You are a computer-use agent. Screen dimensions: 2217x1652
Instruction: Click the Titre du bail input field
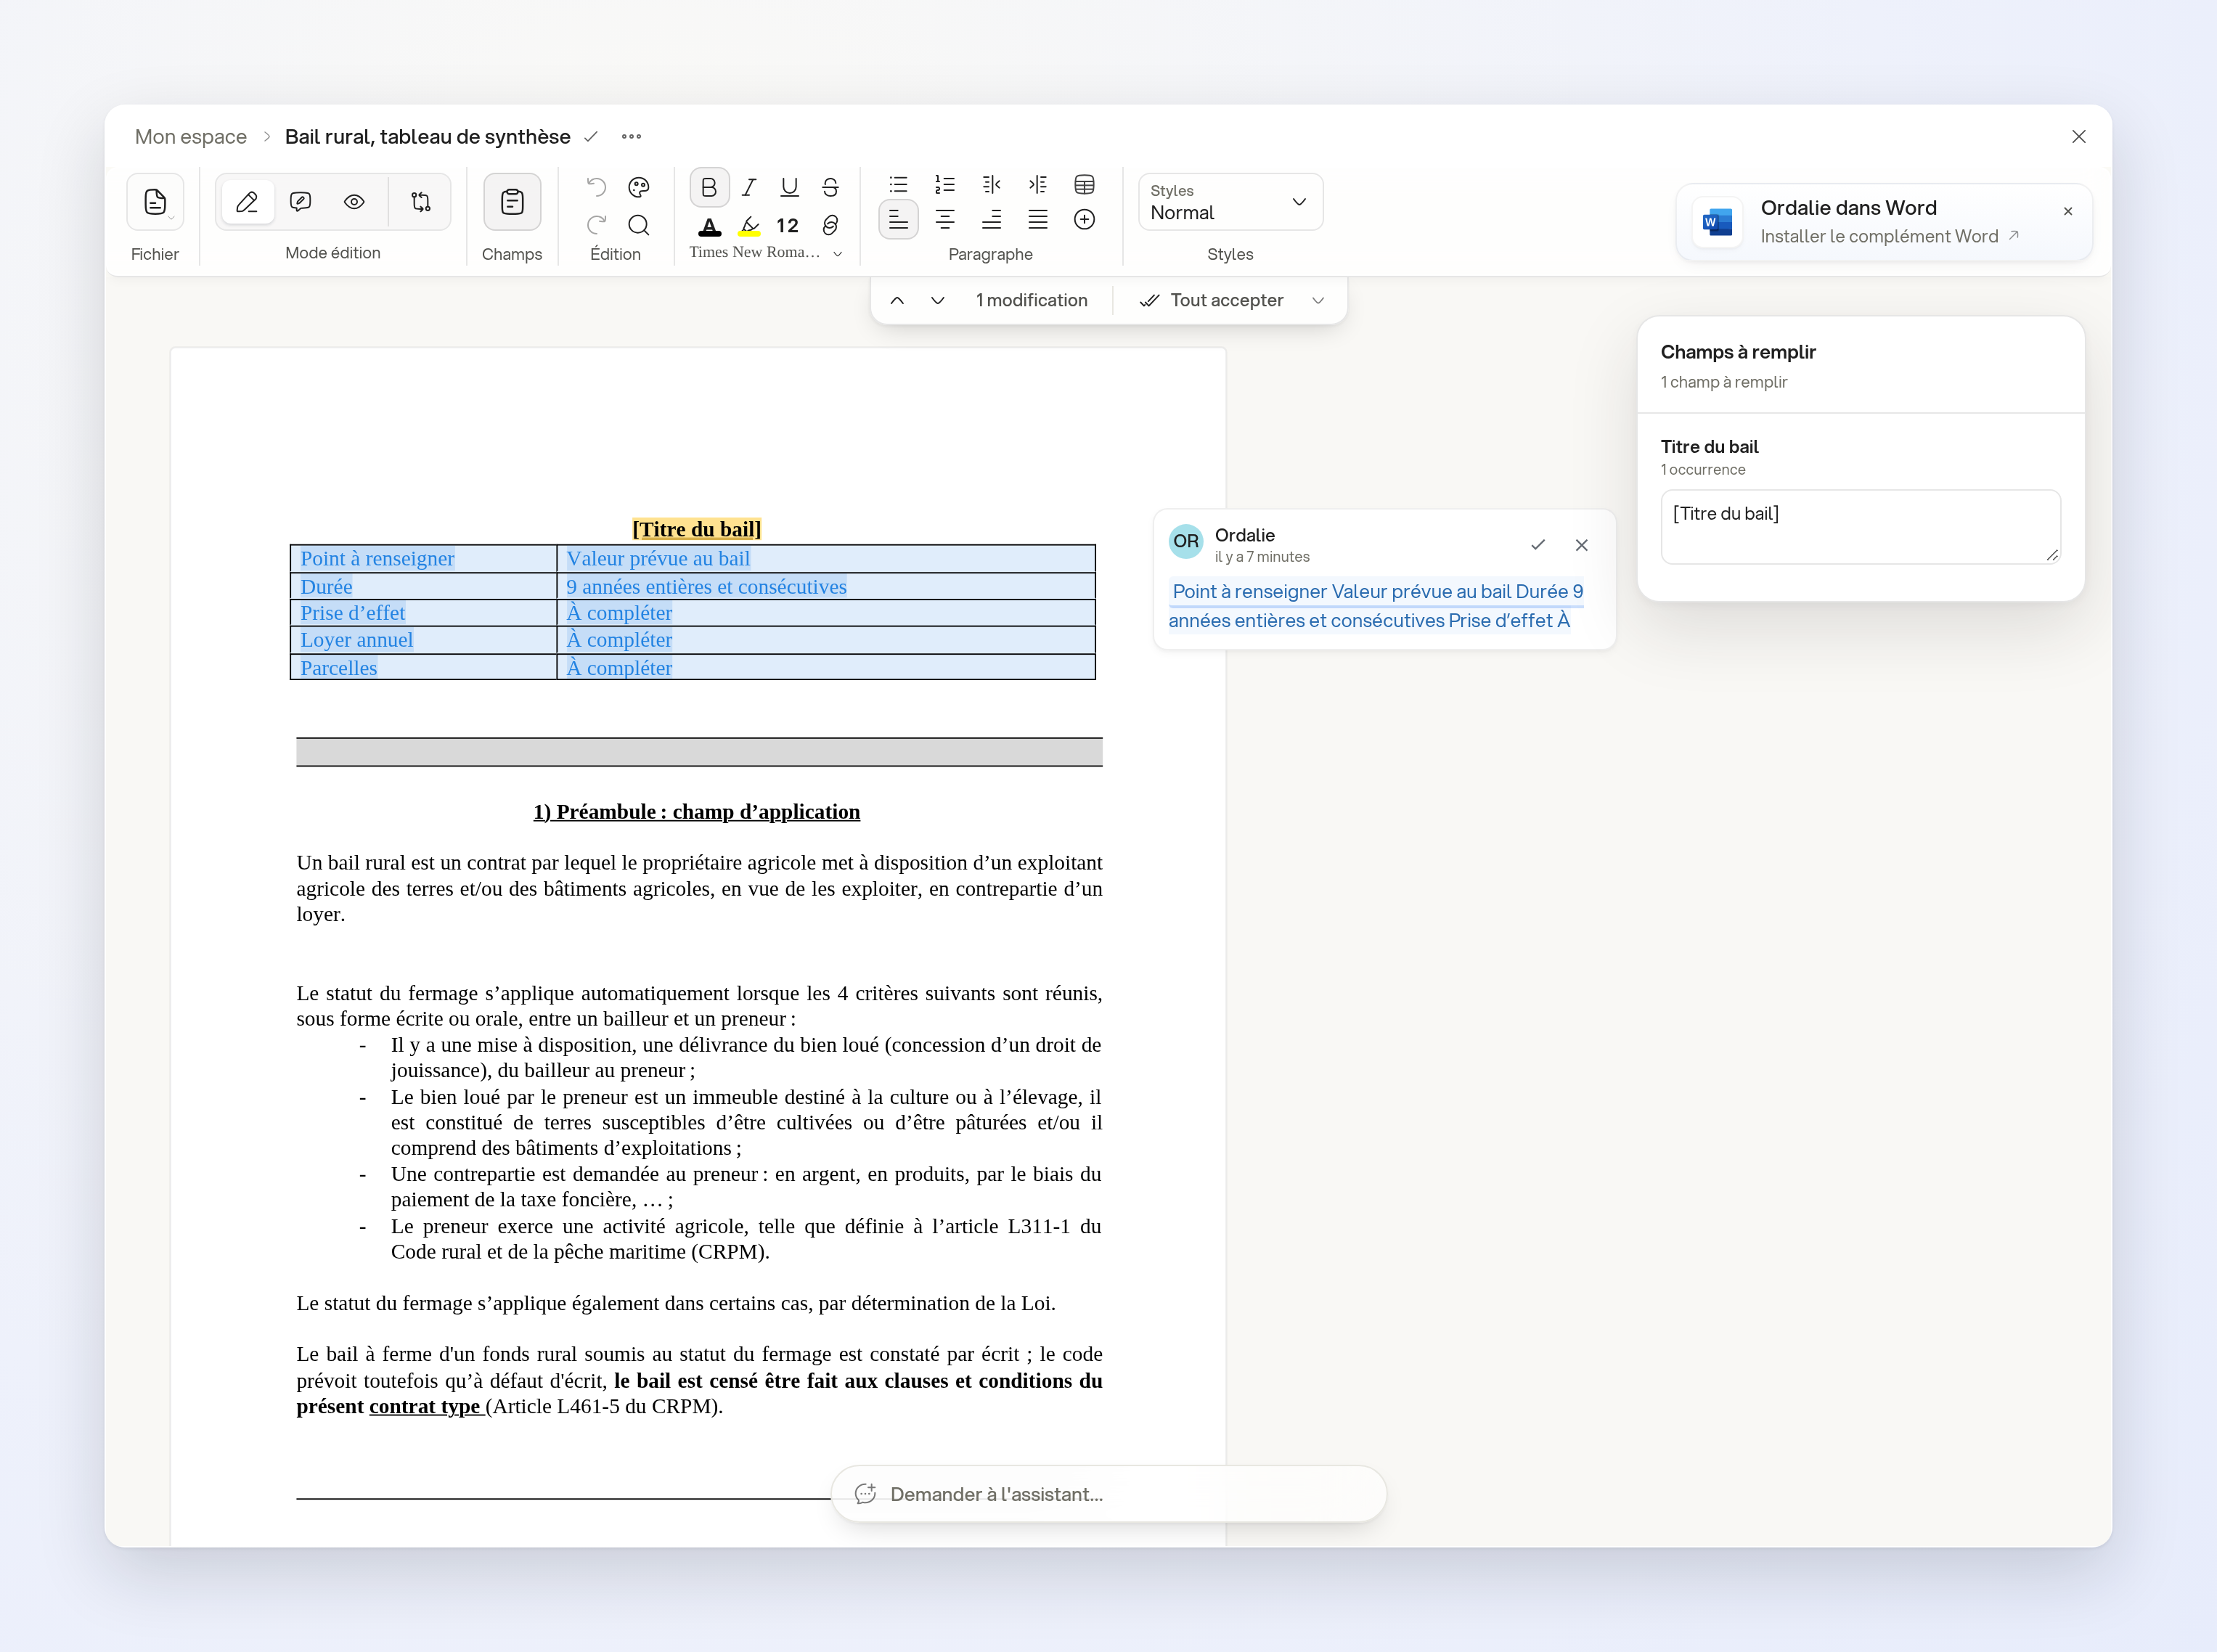pyautogui.click(x=1860, y=527)
